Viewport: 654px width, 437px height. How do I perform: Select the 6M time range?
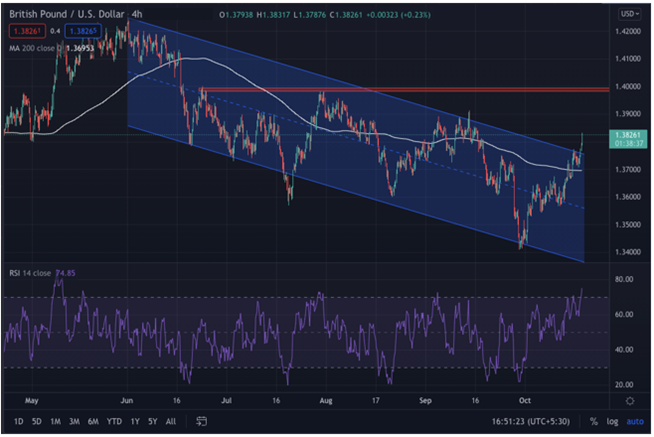tap(93, 422)
